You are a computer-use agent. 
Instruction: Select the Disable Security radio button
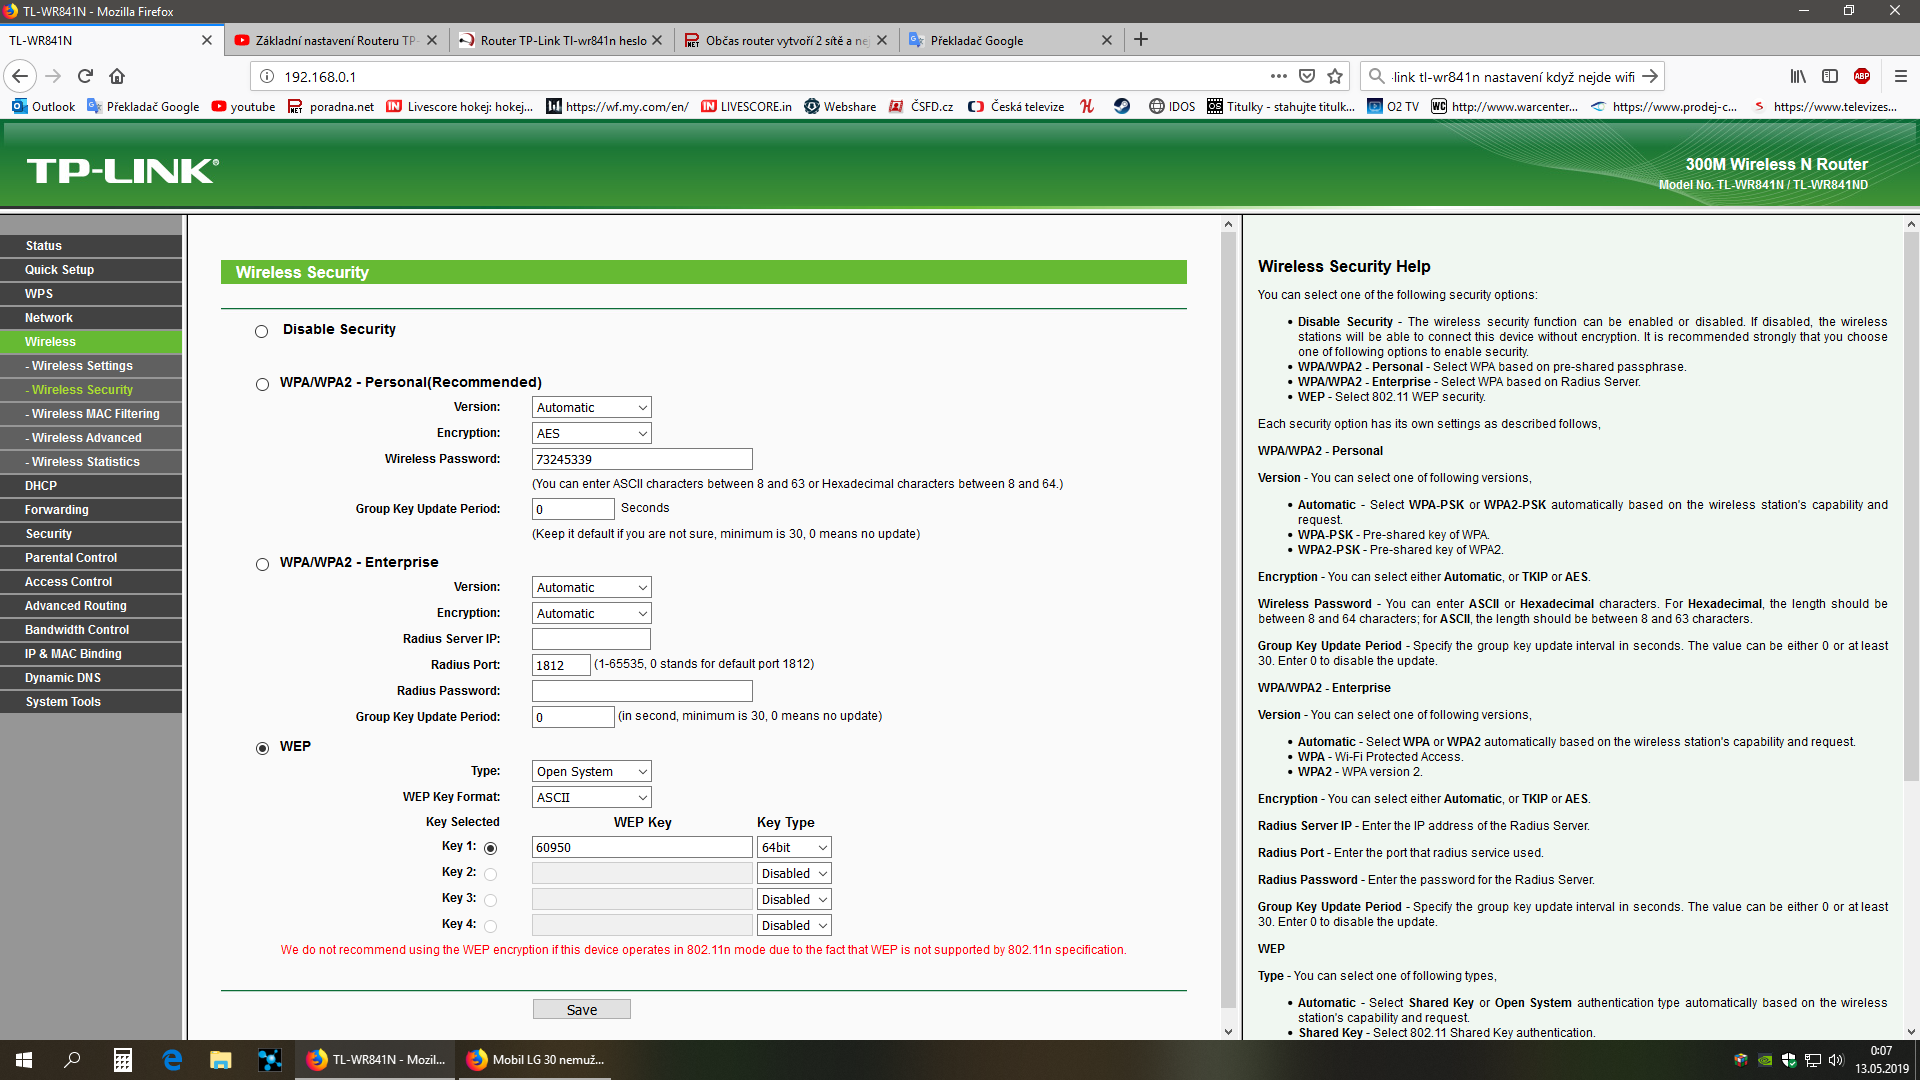(262, 331)
